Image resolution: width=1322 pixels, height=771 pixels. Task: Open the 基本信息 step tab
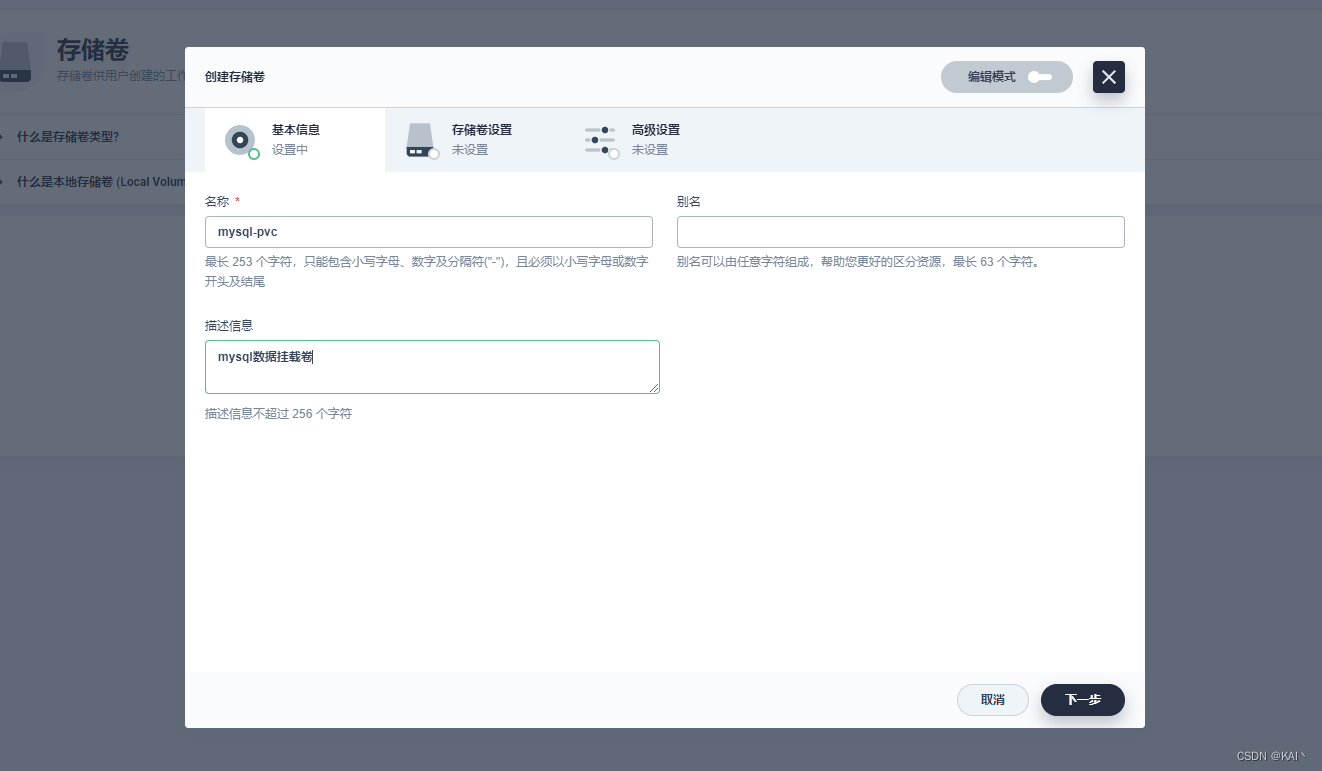coord(295,140)
